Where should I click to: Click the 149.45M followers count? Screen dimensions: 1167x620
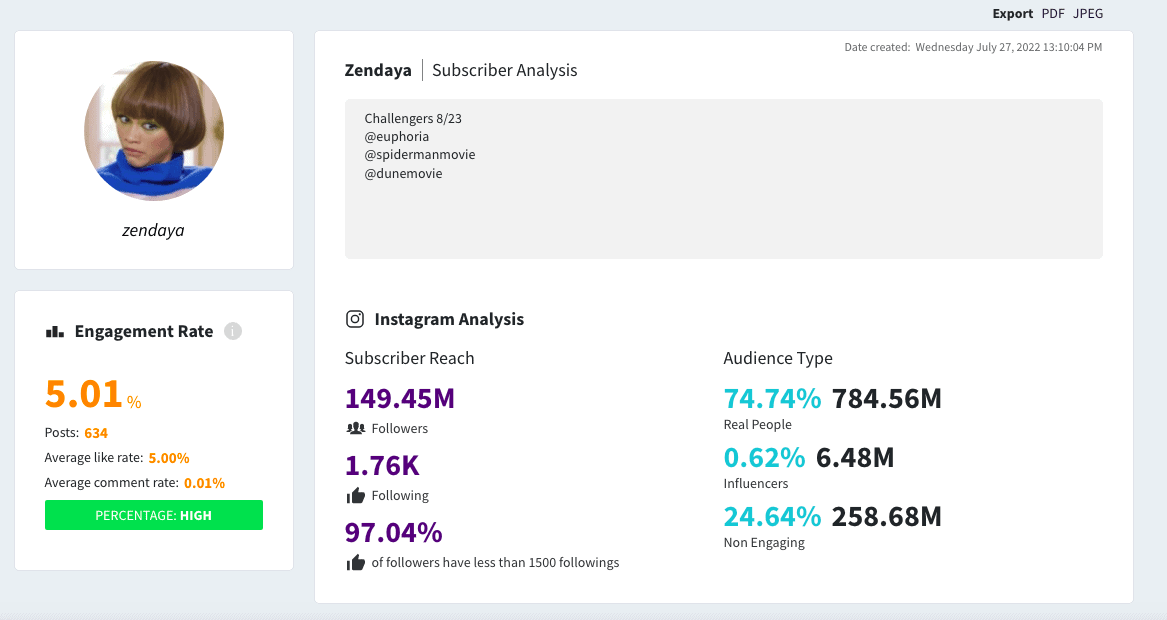pos(400,398)
